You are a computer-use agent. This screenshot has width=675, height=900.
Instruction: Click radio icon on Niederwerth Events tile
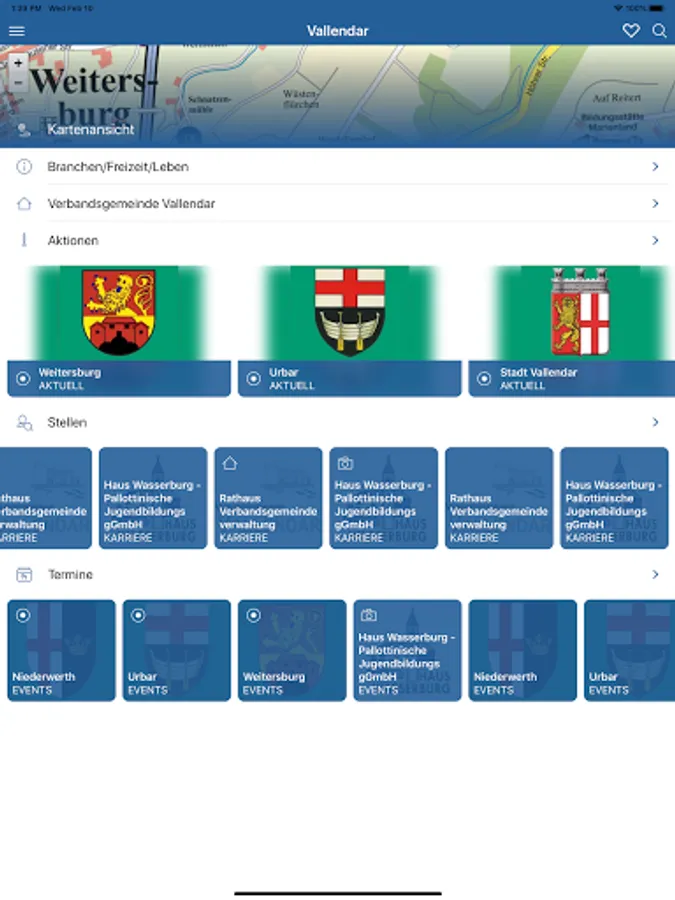[23, 616]
